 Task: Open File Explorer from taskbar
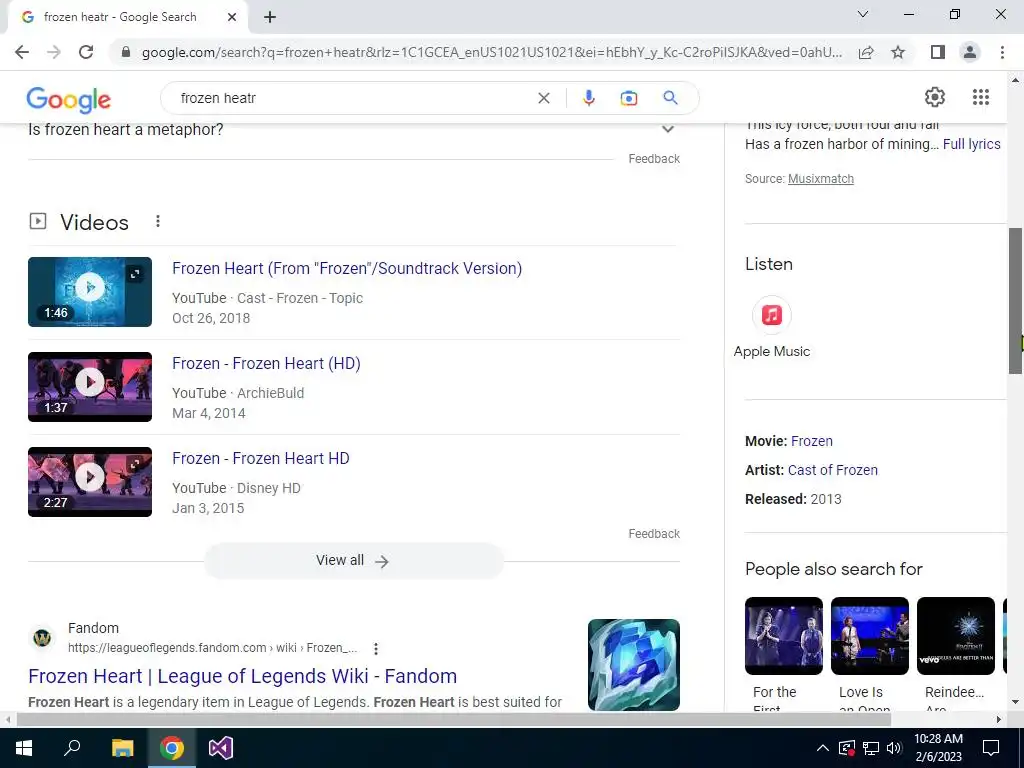122,748
